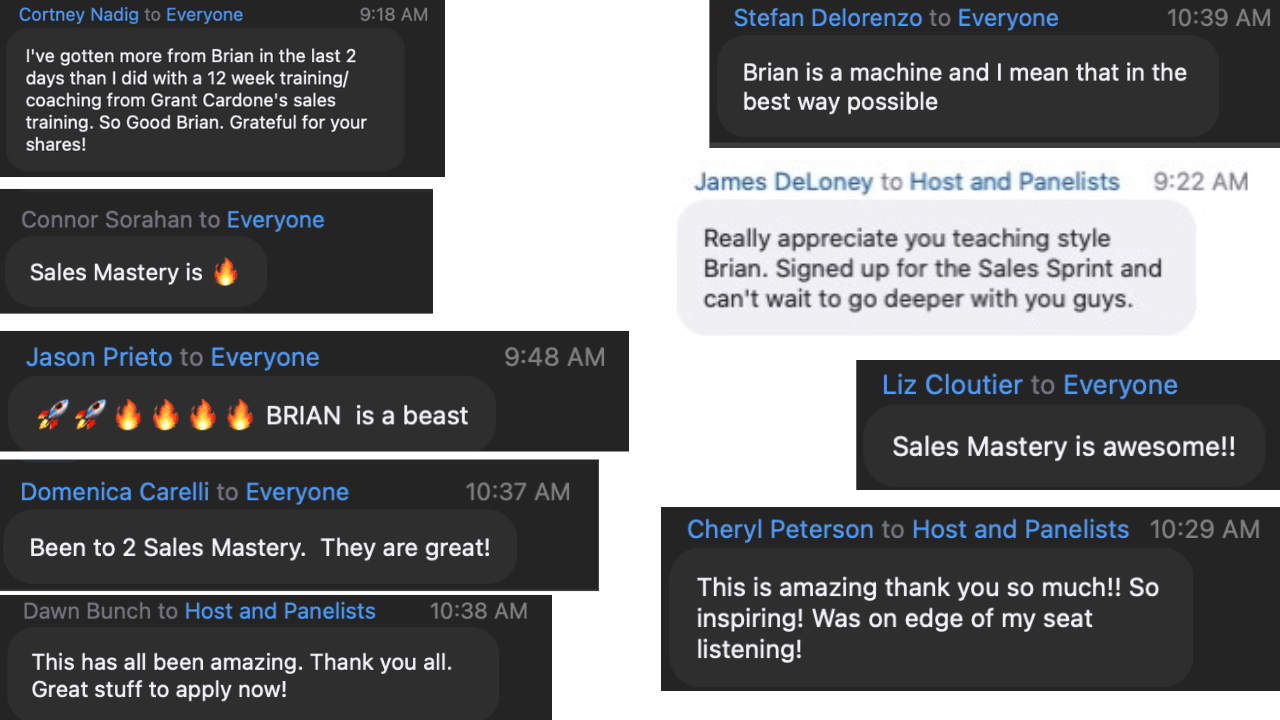Select the "Everyone" recipient next to Cortney Nadig
The height and width of the screenshot is (720, 1280).
click(x=204, y=15)
